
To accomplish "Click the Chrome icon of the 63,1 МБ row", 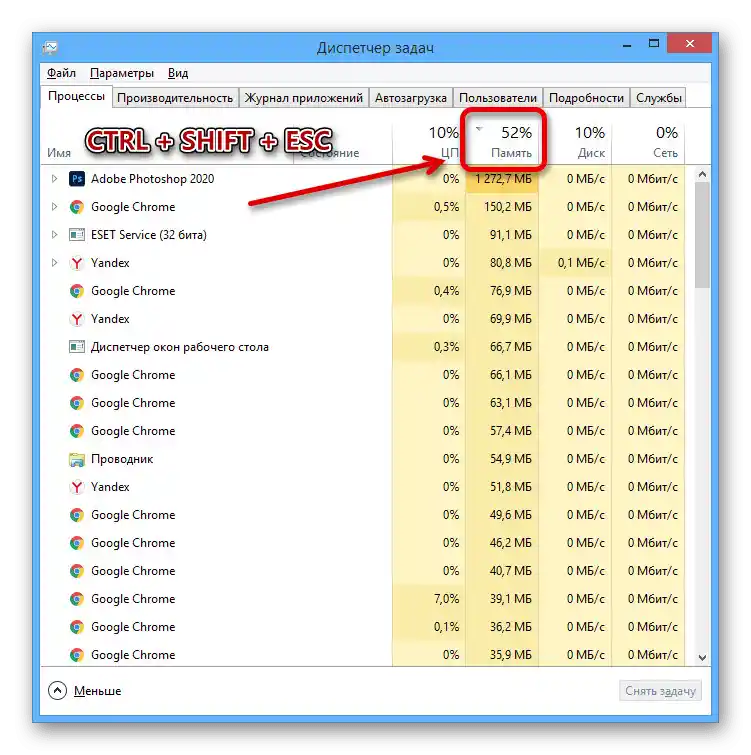I will [77, 403].
